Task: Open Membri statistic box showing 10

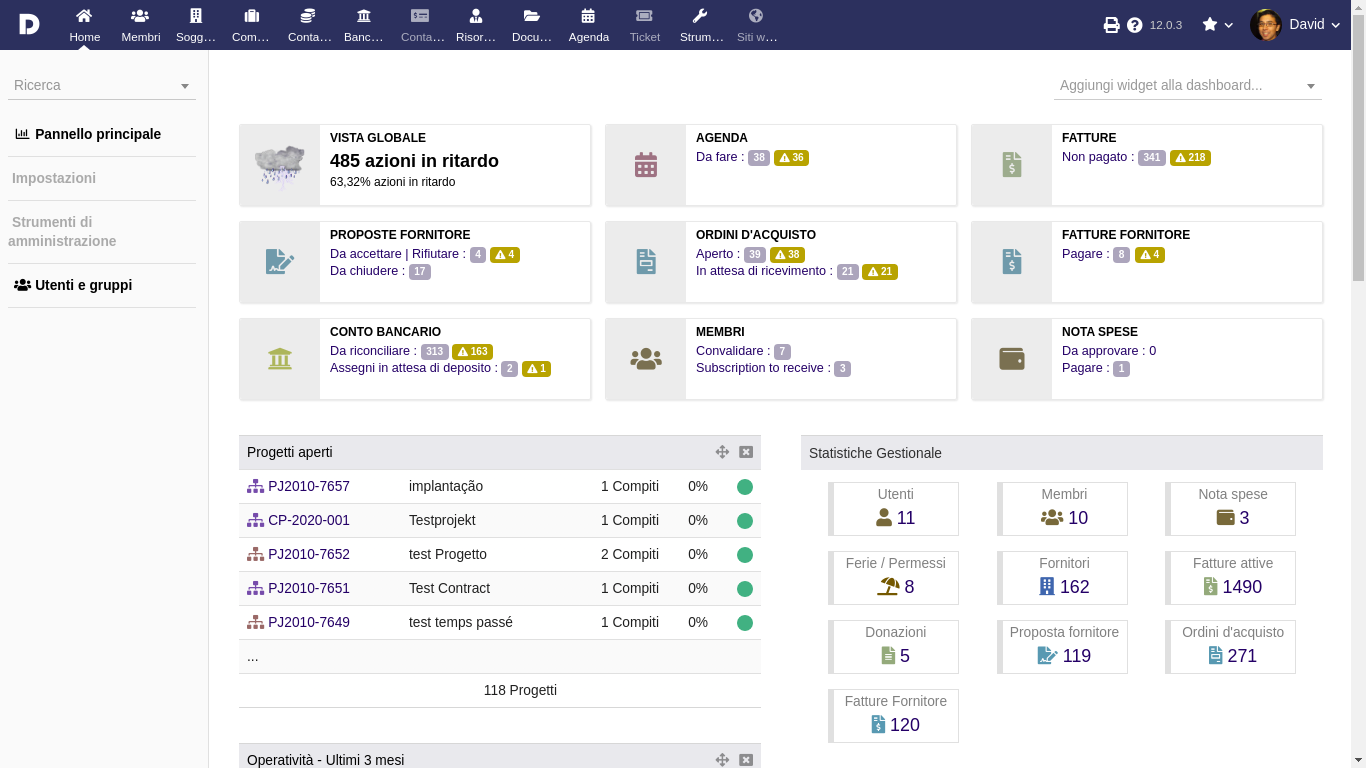Action: (x=1063, y=509)
